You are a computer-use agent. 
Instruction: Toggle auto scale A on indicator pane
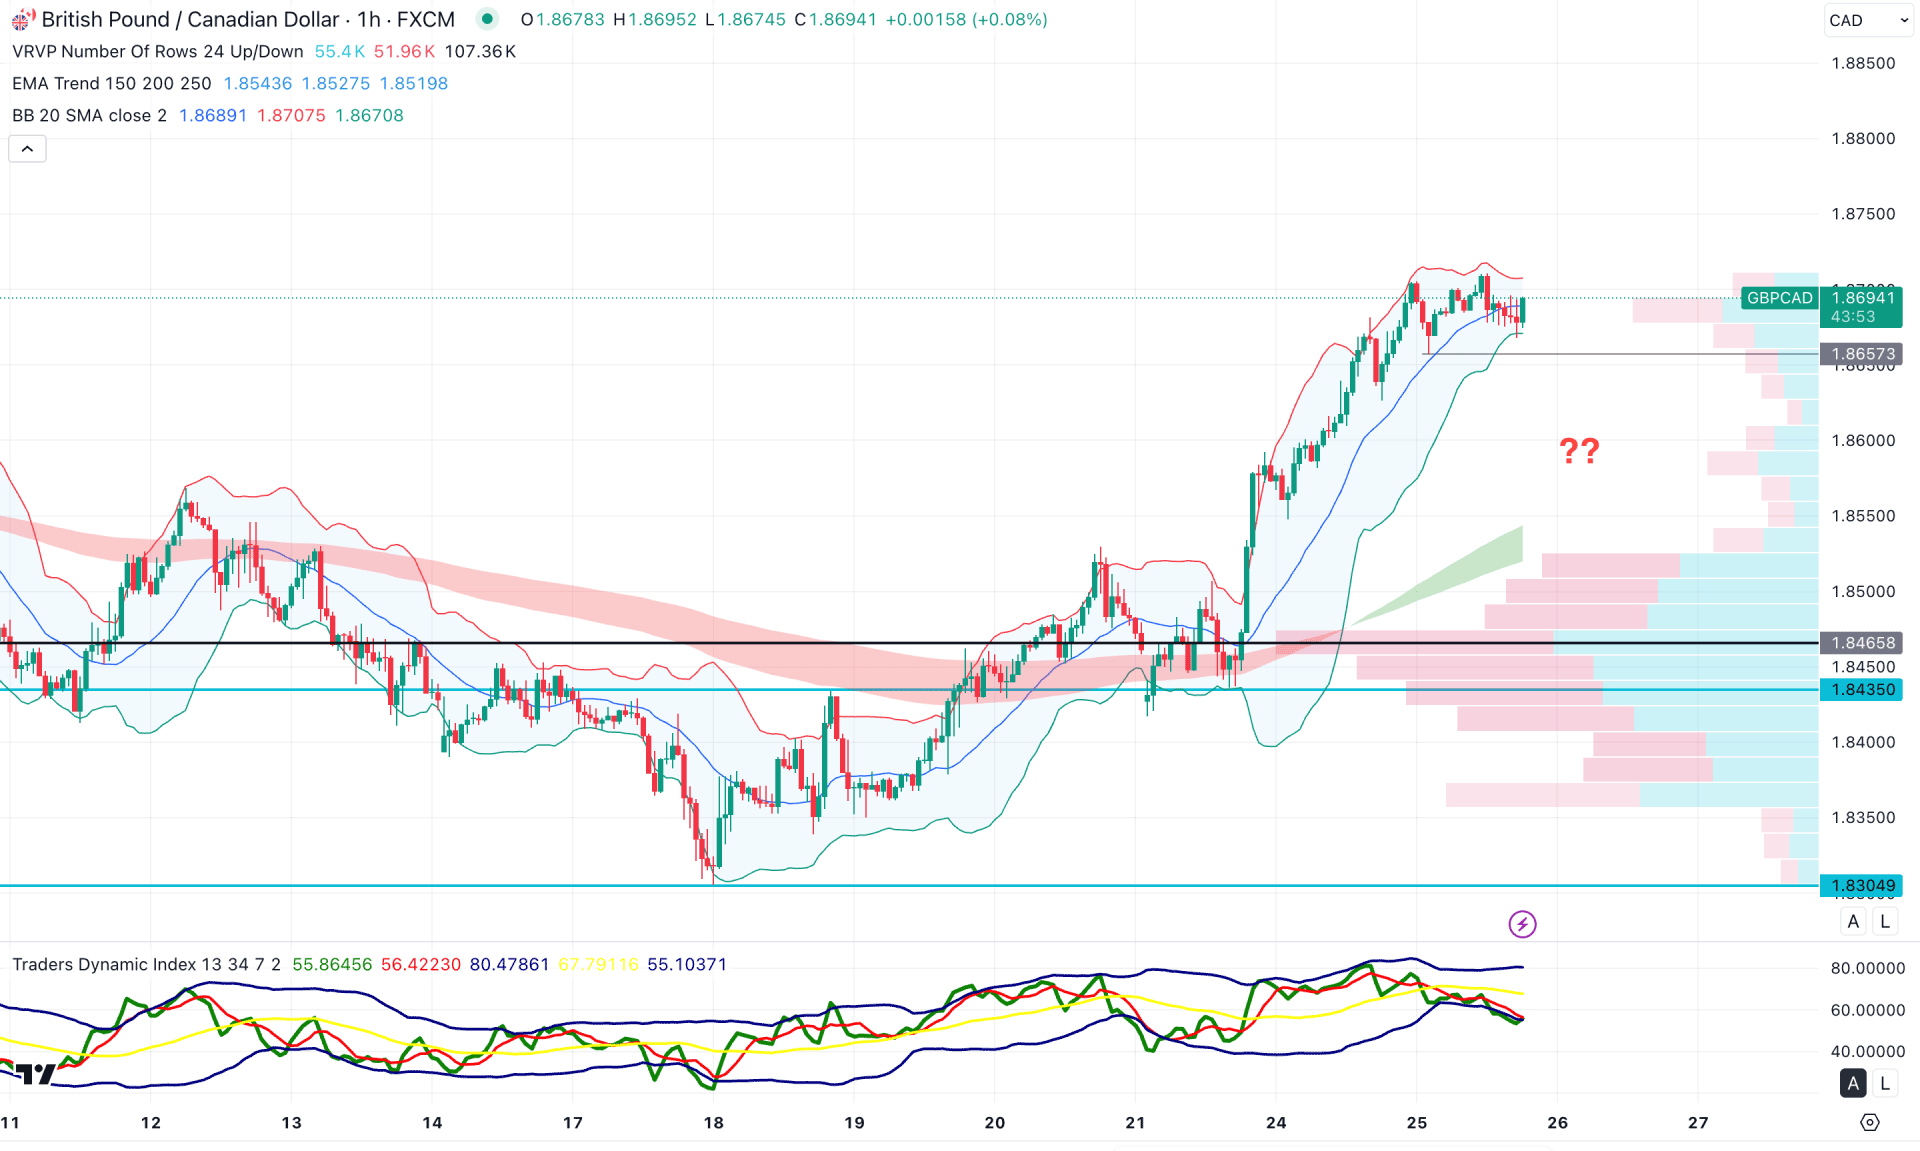1853,1083
